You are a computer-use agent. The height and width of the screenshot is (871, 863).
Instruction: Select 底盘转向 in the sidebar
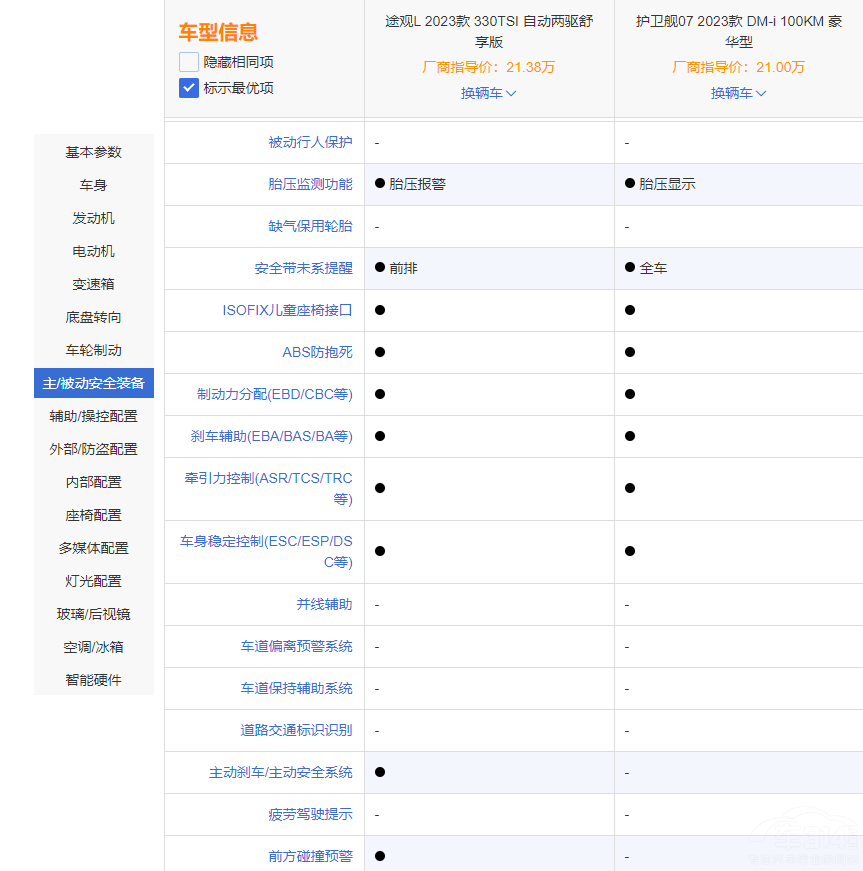93,317
